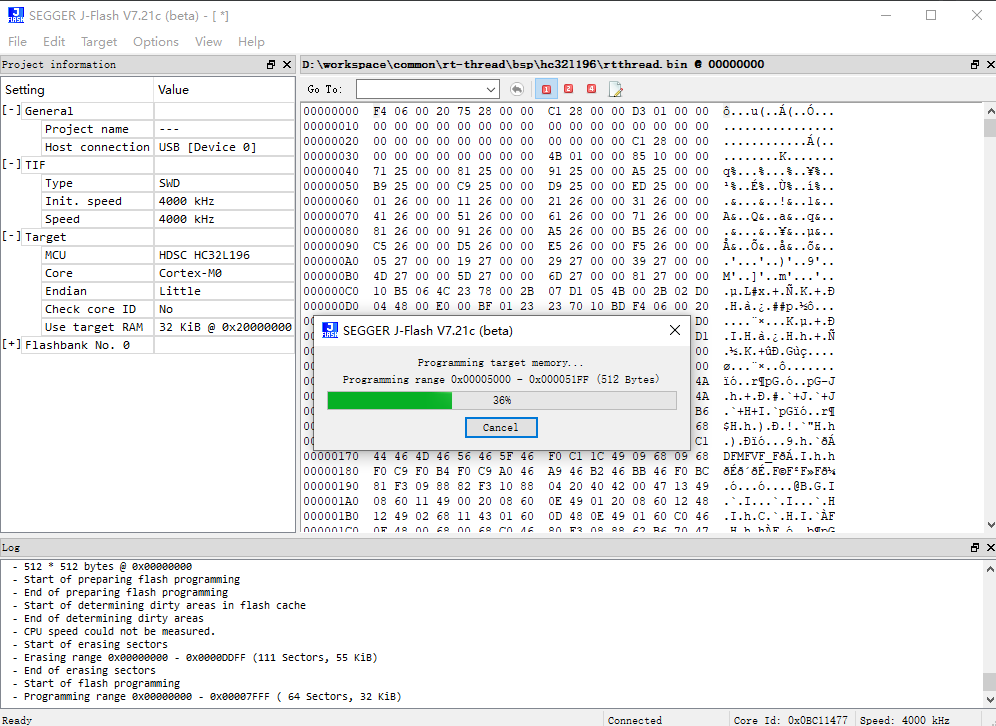Open the Target menu
The image size is (996, 726).
pyautogui.click(x=99, y=42)
